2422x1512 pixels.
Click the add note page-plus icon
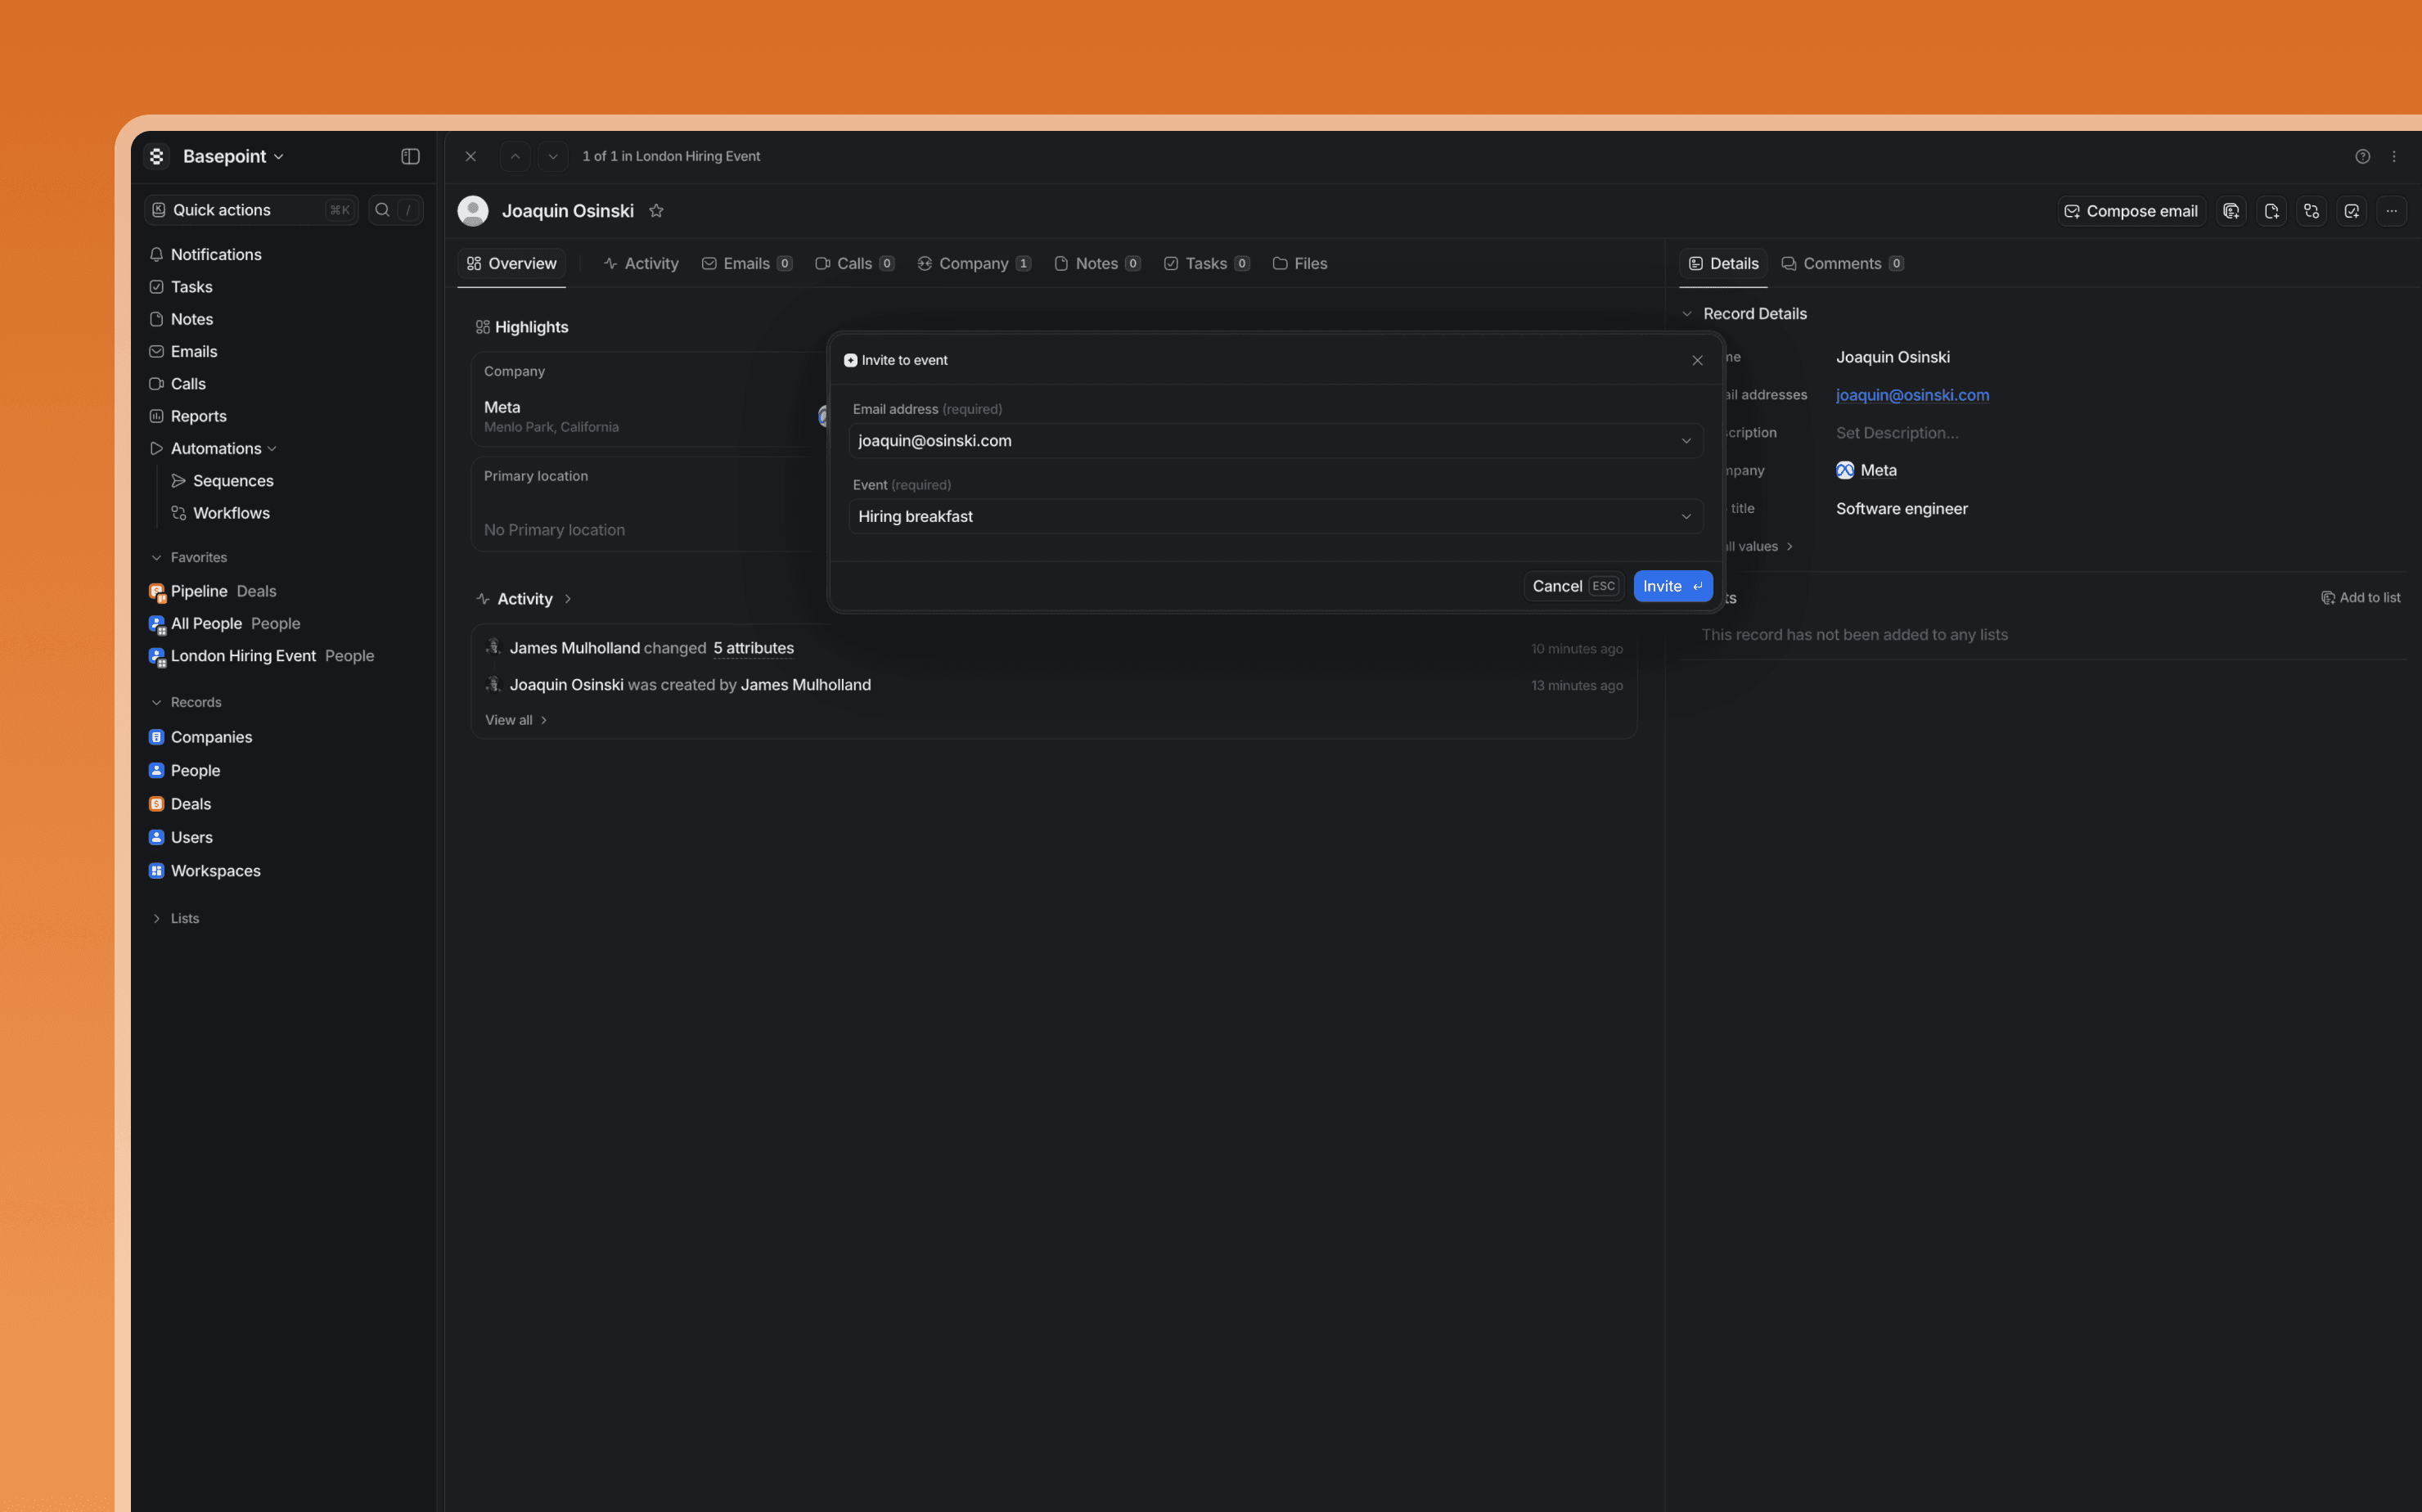pos(2271,211)
